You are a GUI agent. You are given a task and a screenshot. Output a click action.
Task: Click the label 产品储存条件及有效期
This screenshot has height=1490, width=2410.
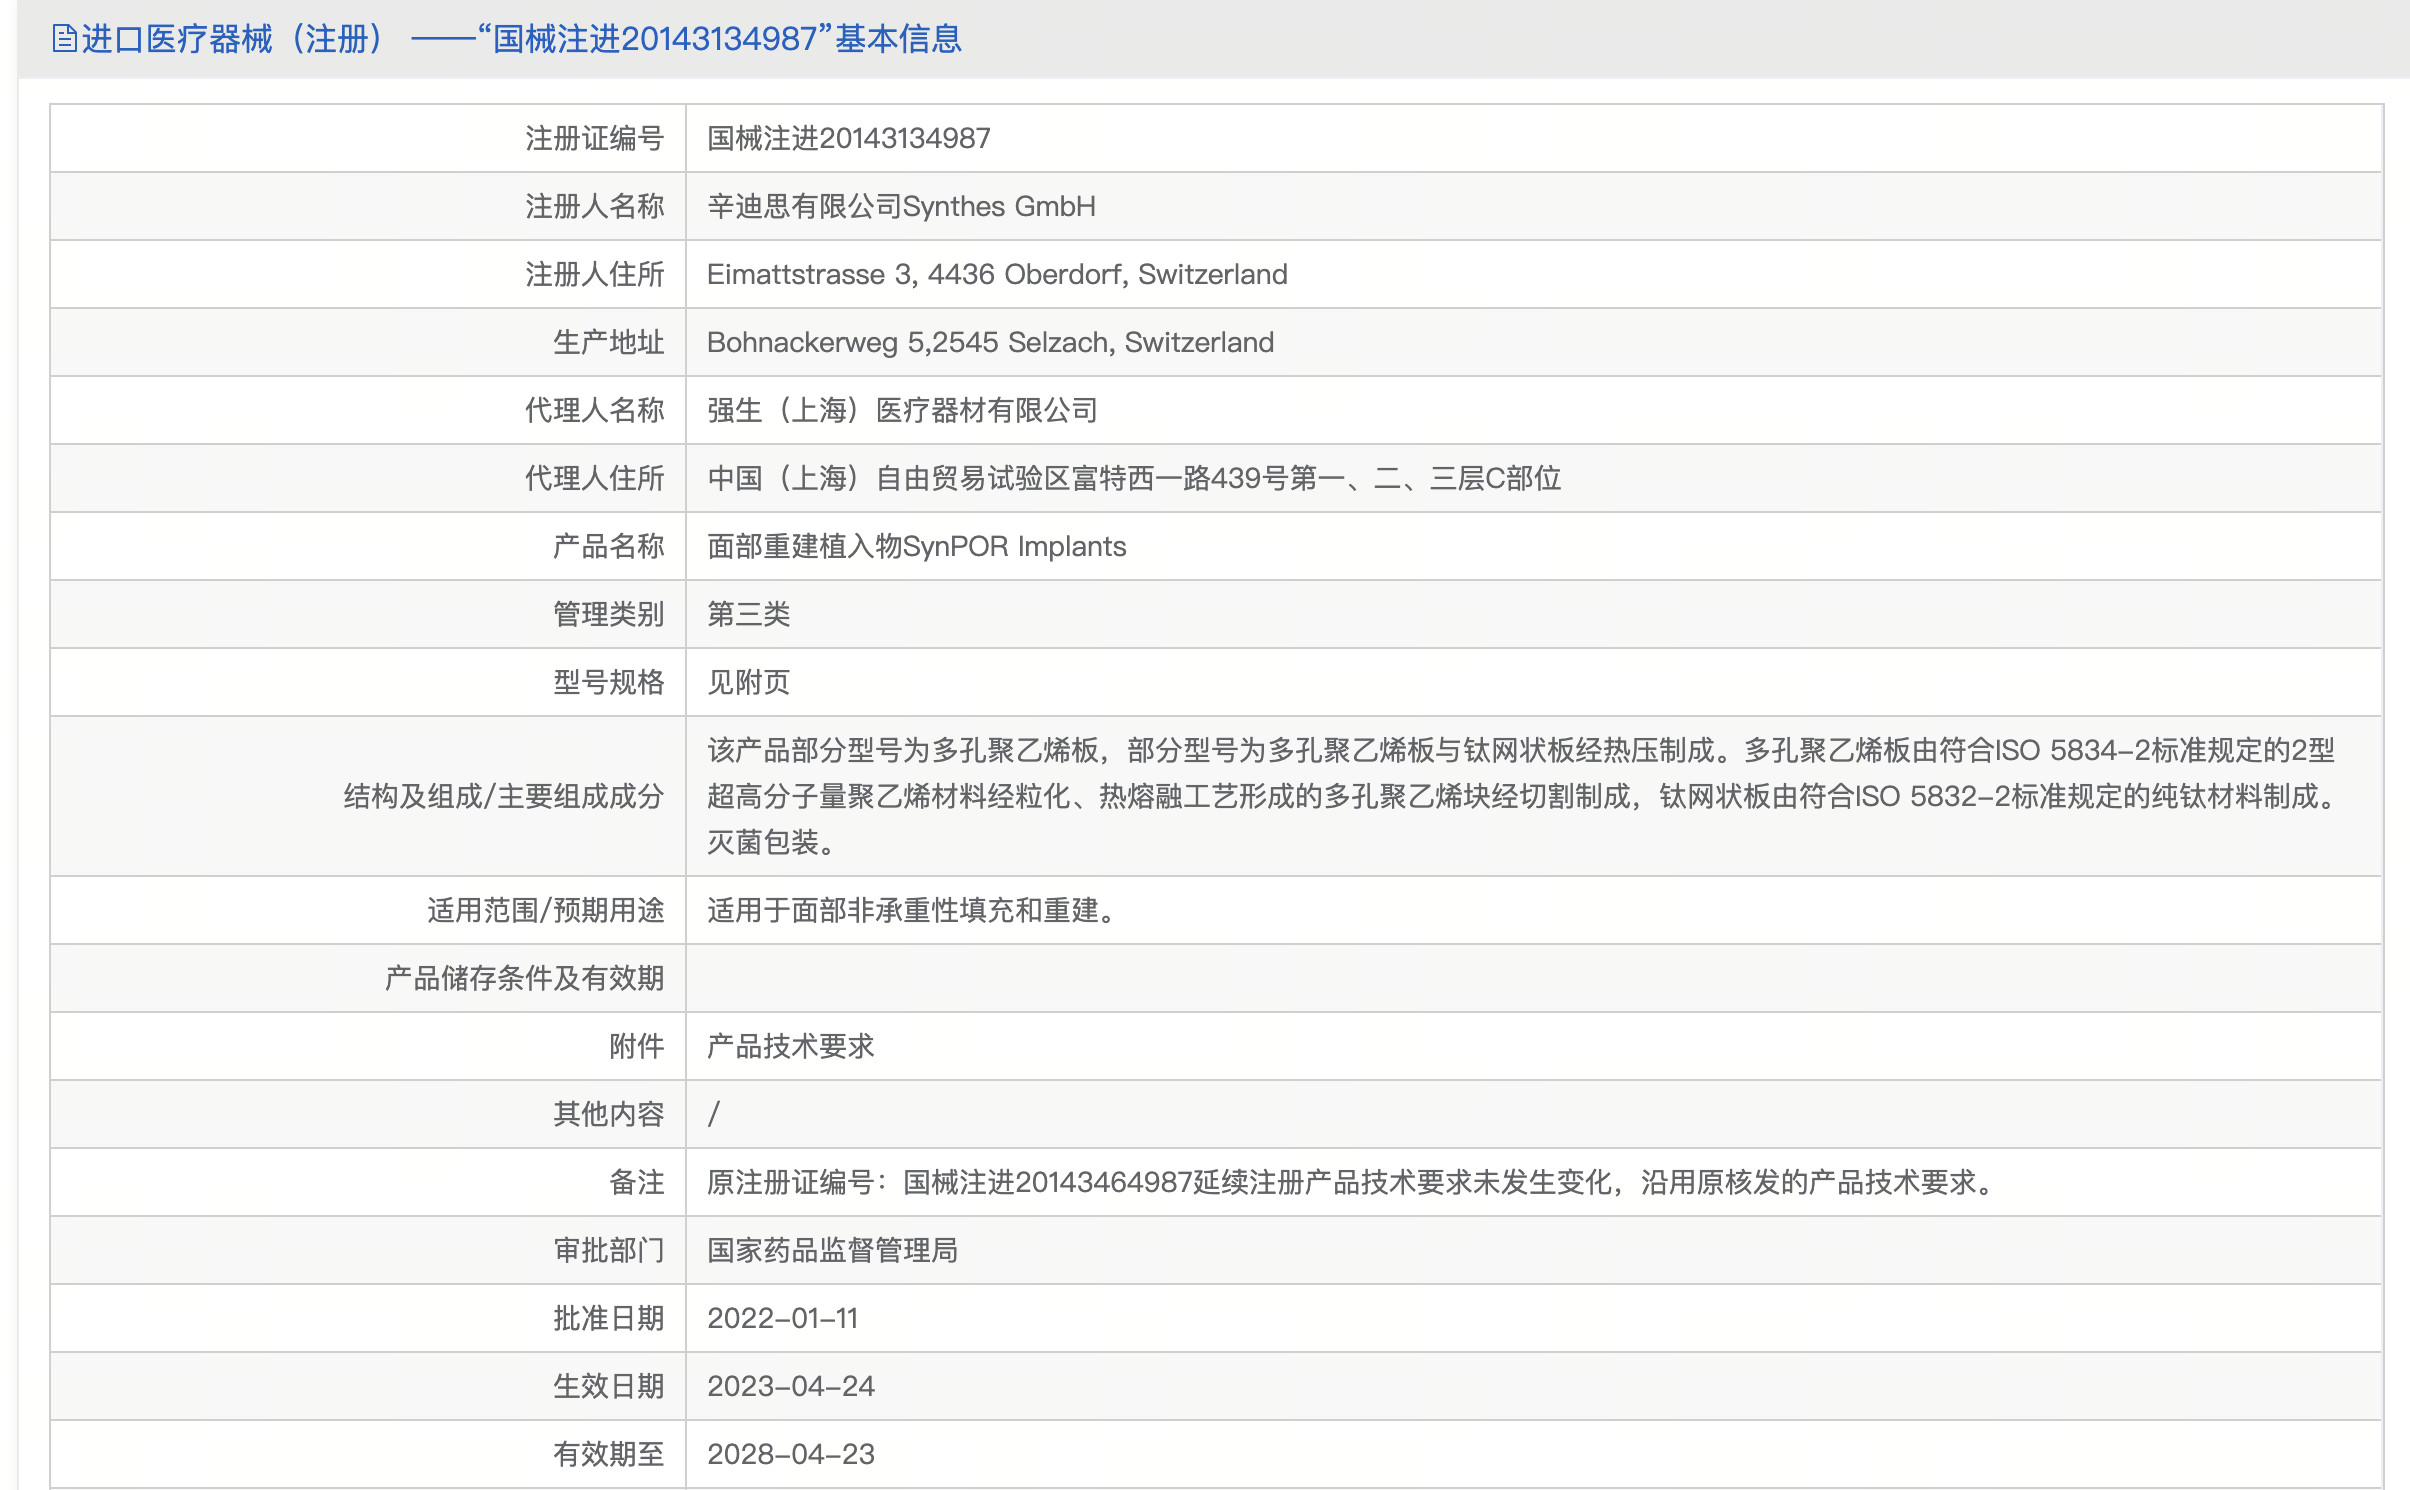(525, 978)
